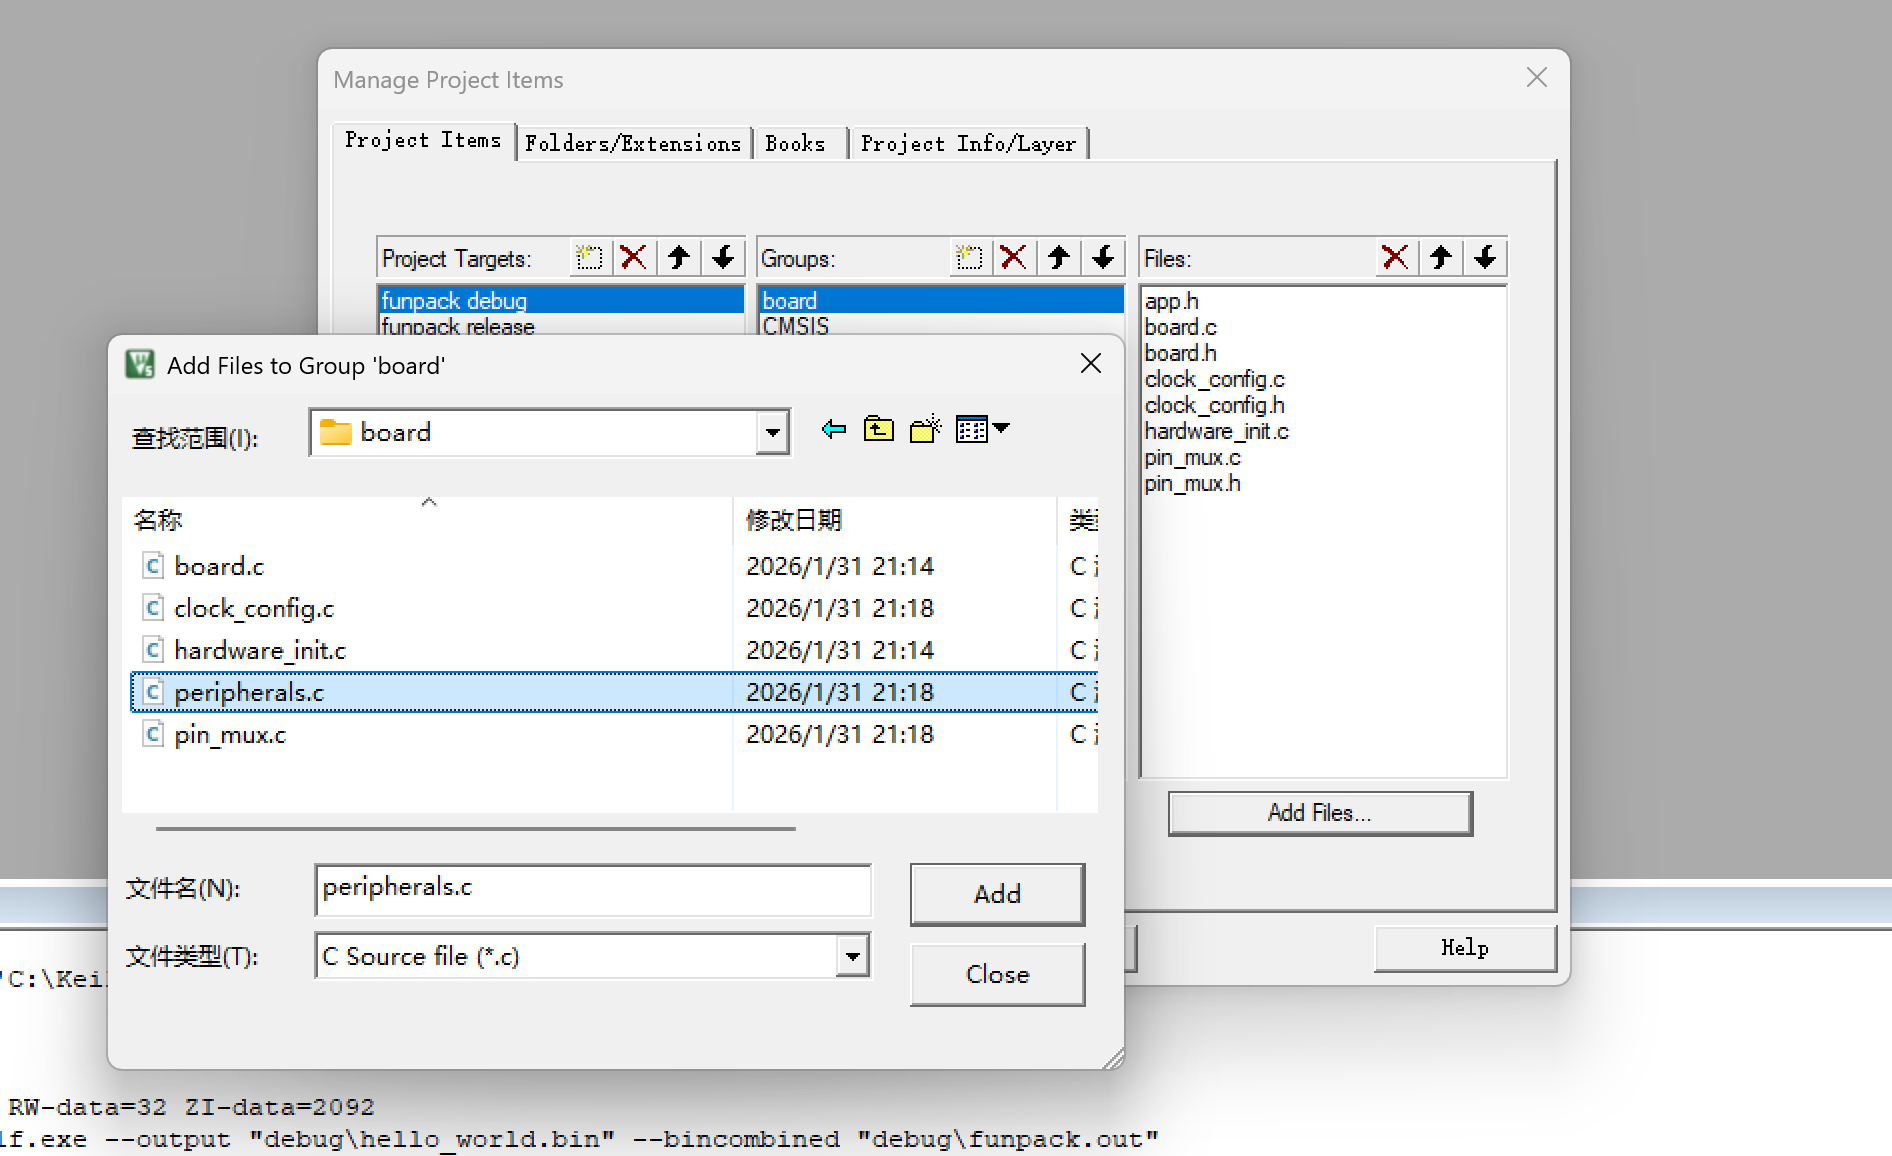Go up one folder level

878,430
